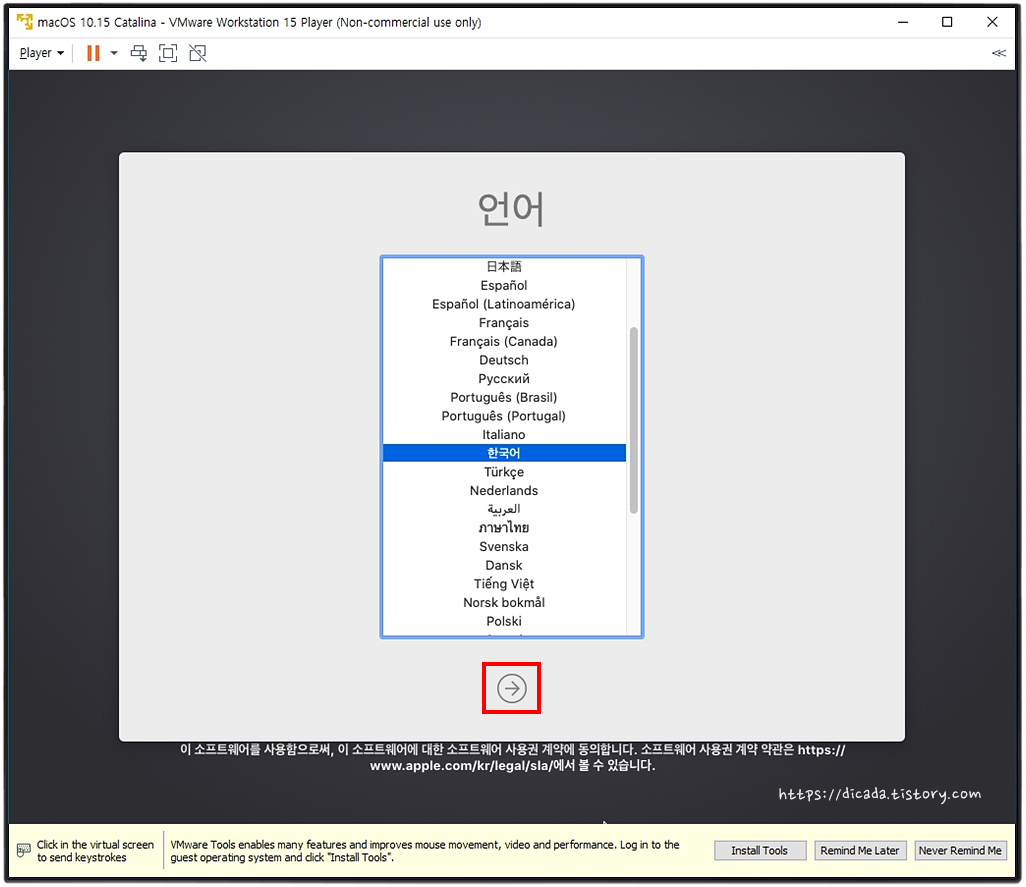The height and width of the screenshot is (887, 1026).
Task: Click Send Ctrl+Alt+Del toolbar icon
Action: coord(139,53)
